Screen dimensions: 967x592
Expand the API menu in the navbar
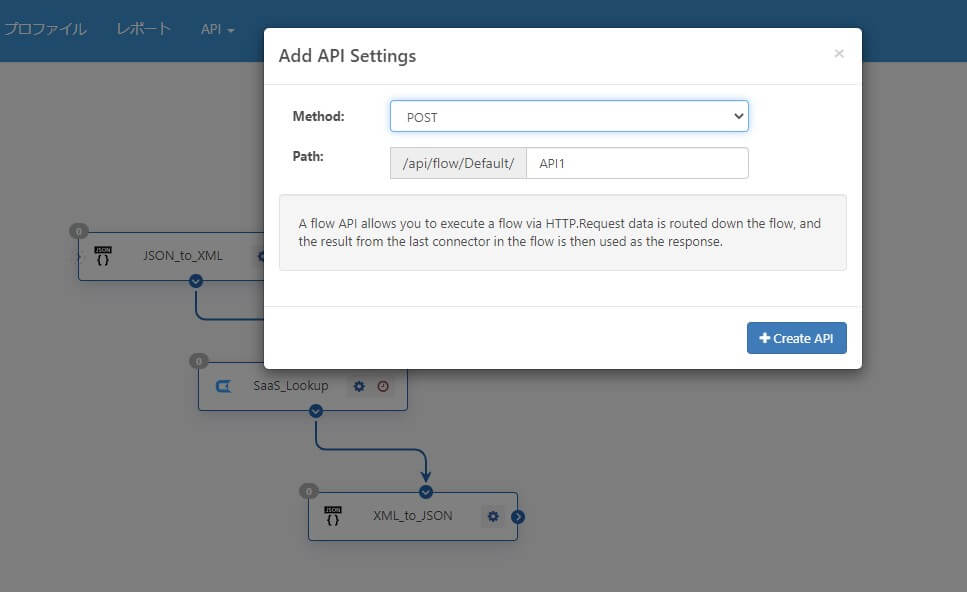pyautogui.click(x=217, y=29)
